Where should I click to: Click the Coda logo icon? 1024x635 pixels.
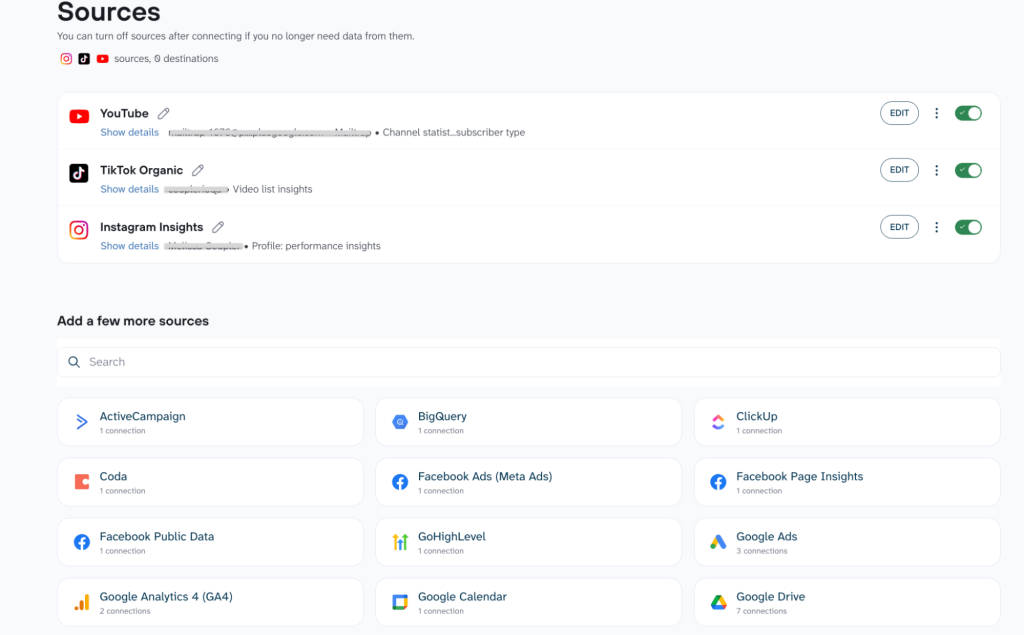tap(82, 482)
